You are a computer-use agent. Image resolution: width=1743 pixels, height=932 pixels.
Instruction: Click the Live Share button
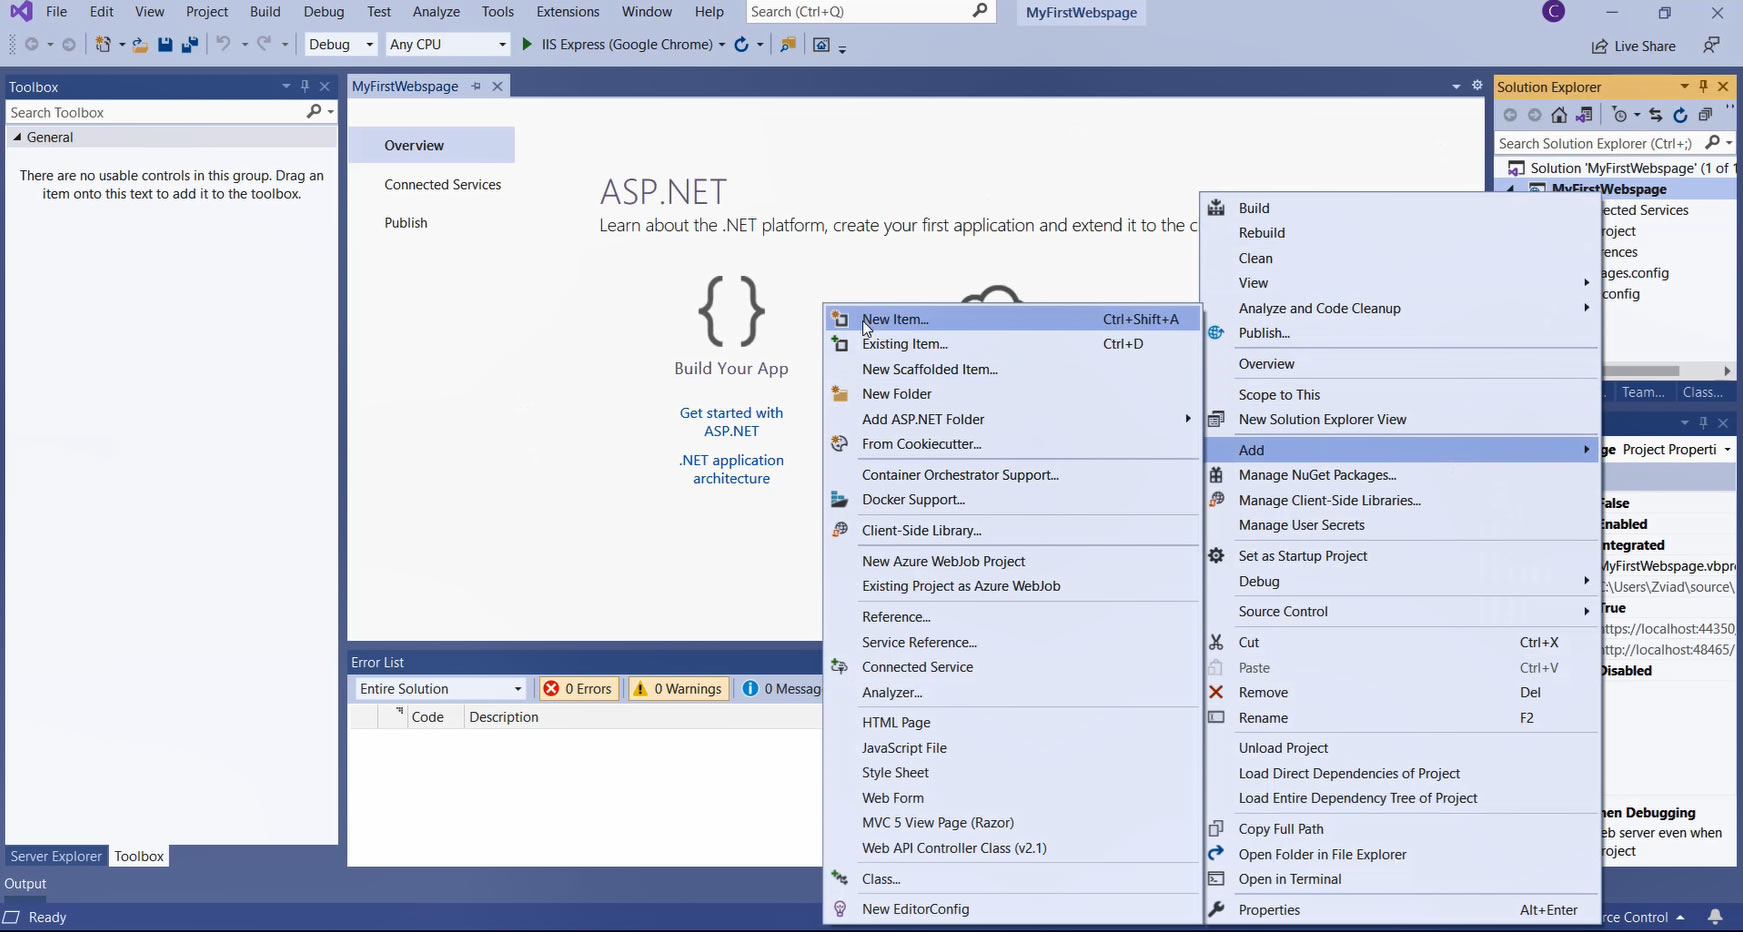1634,46
